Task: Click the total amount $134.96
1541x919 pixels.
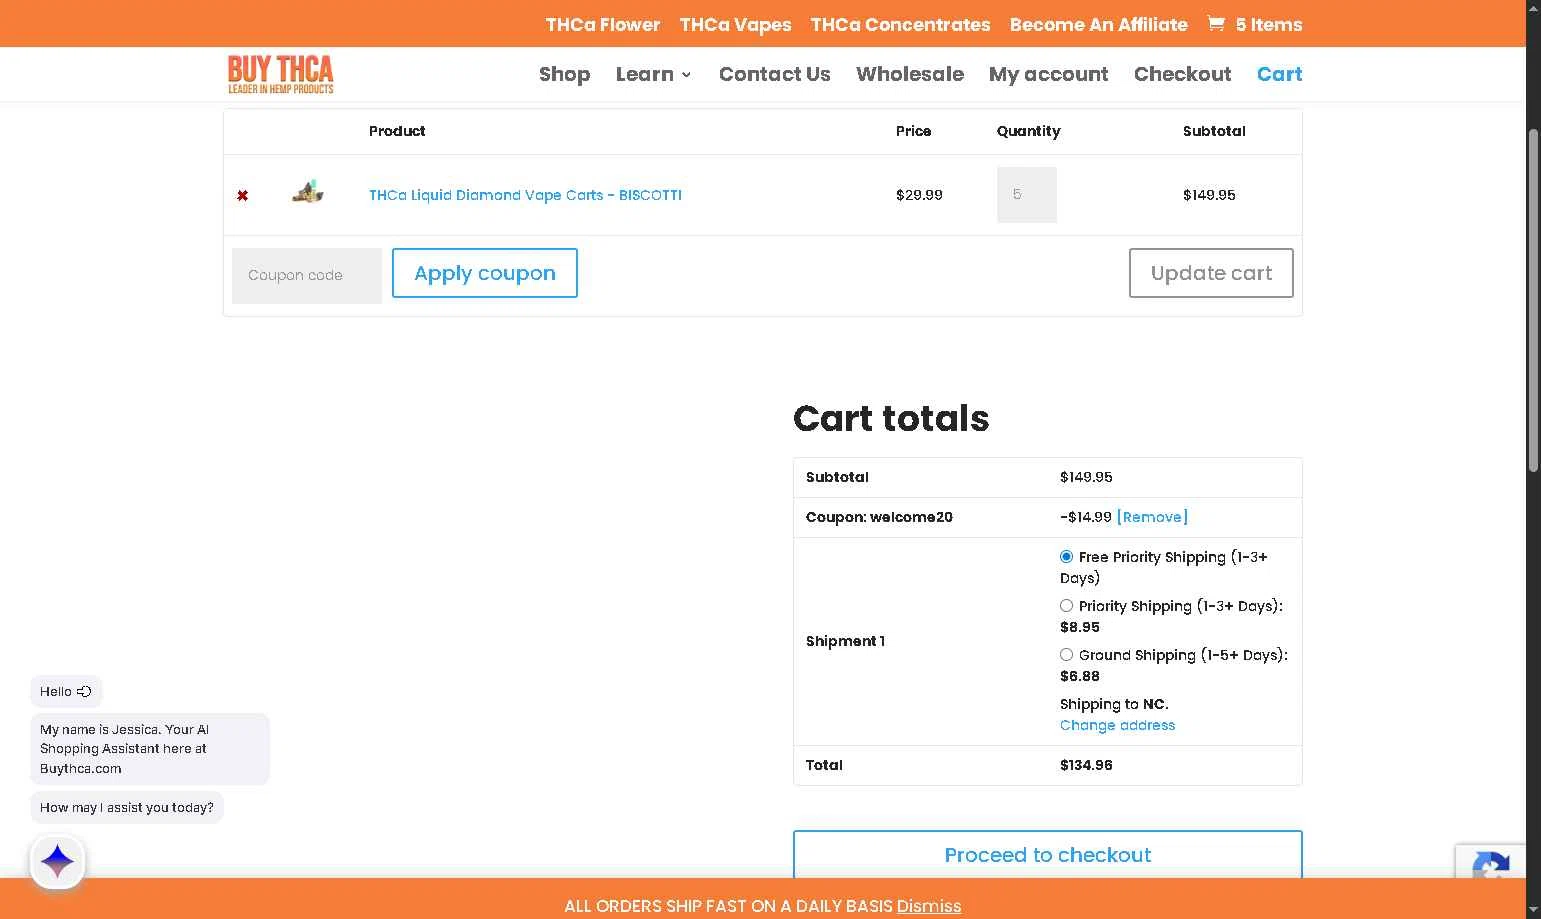Action: pyautogui.click(x=1086, y=765)
